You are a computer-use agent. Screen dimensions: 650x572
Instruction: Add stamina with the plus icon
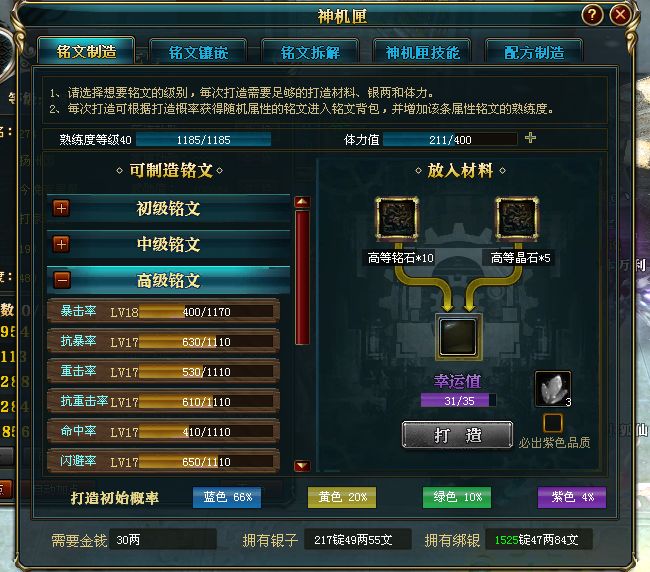pos(530,138)
